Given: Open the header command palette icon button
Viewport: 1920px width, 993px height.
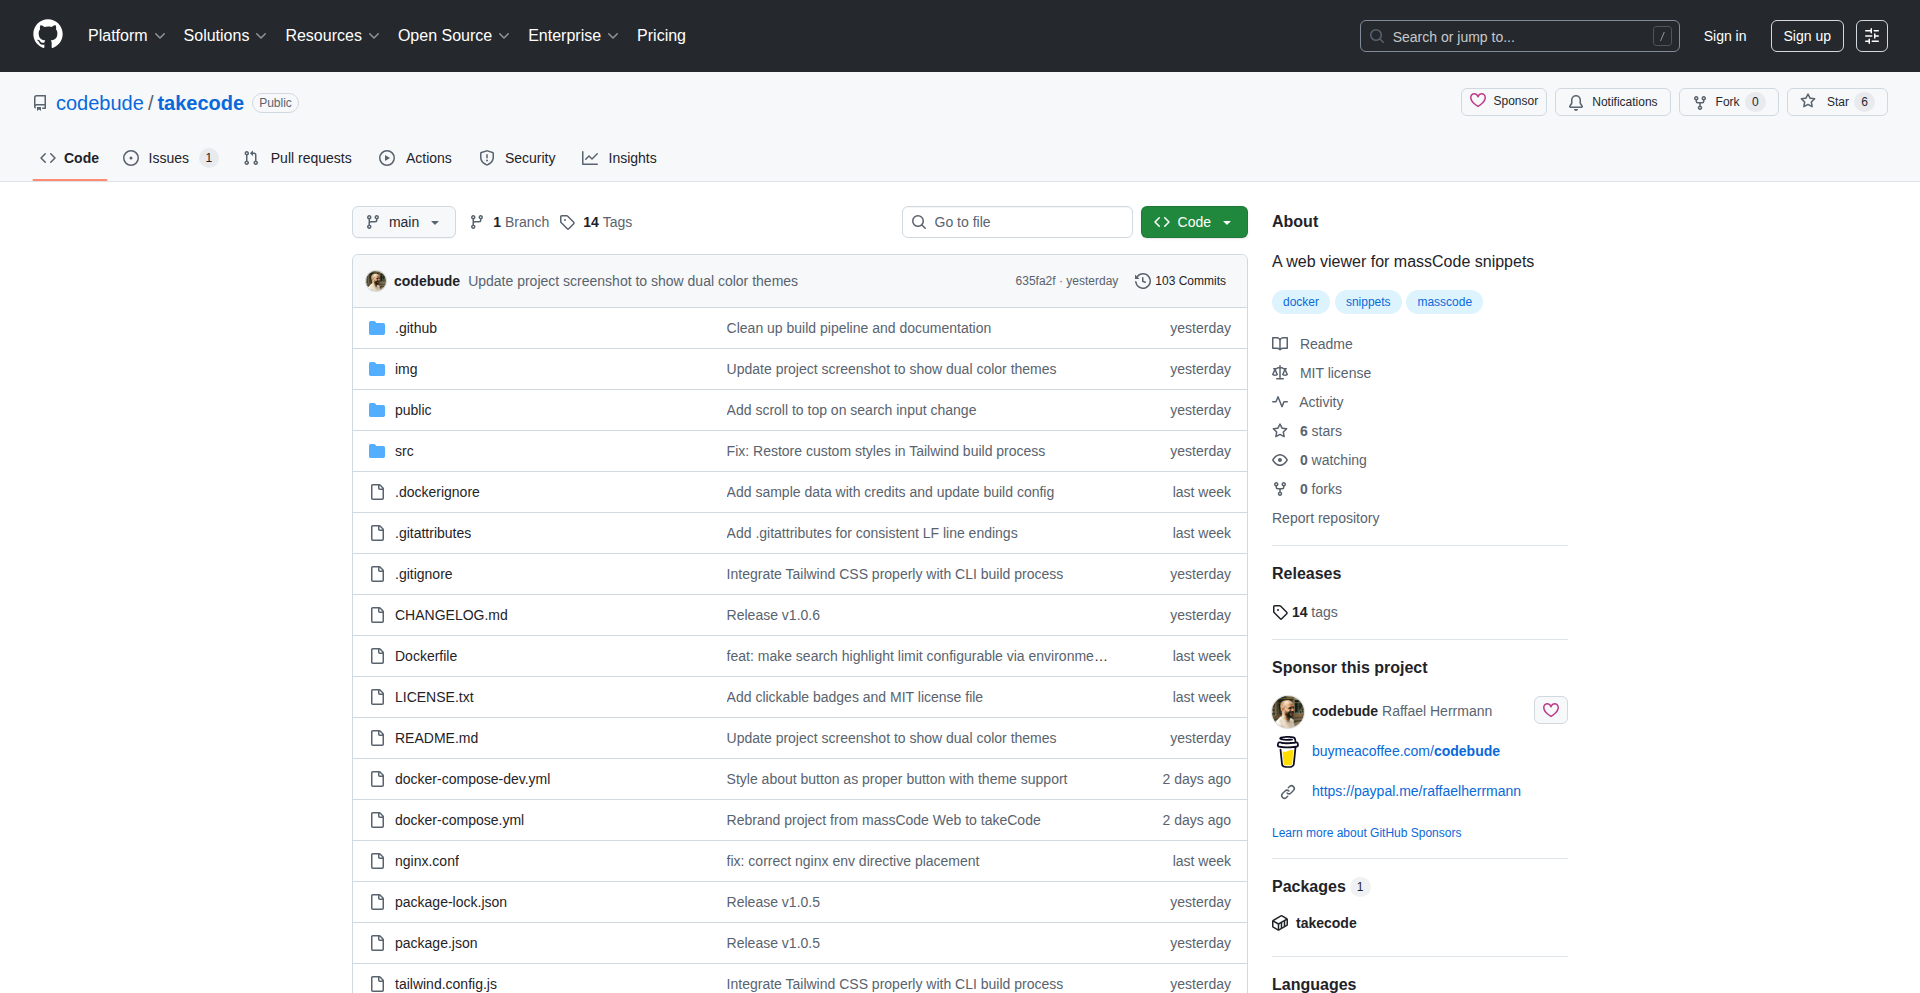Looking at the screenshot, I should pyautogui.click(x=1872, y=36).
